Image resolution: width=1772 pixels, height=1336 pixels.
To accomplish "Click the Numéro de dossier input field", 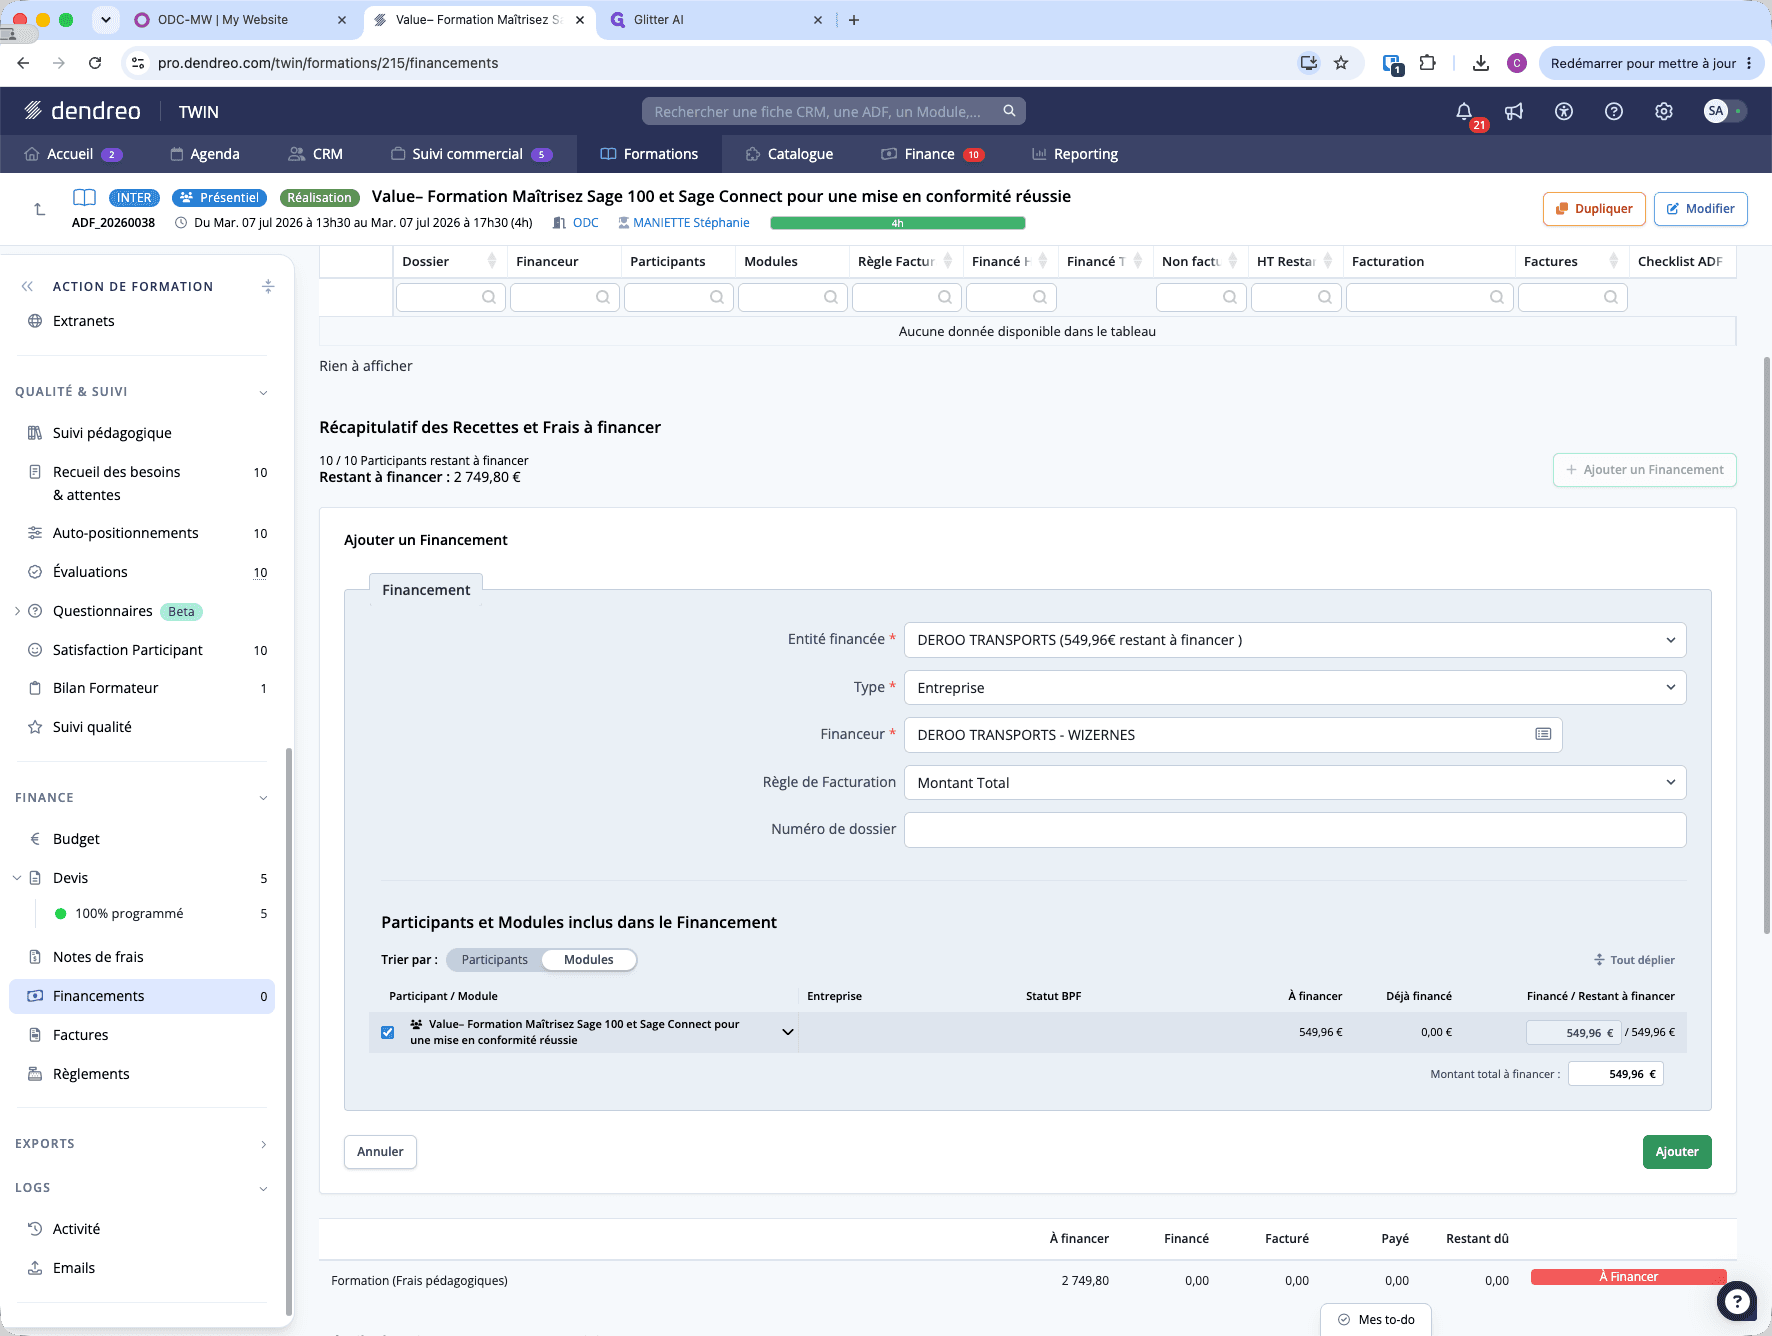I will tap(1295, 829).
